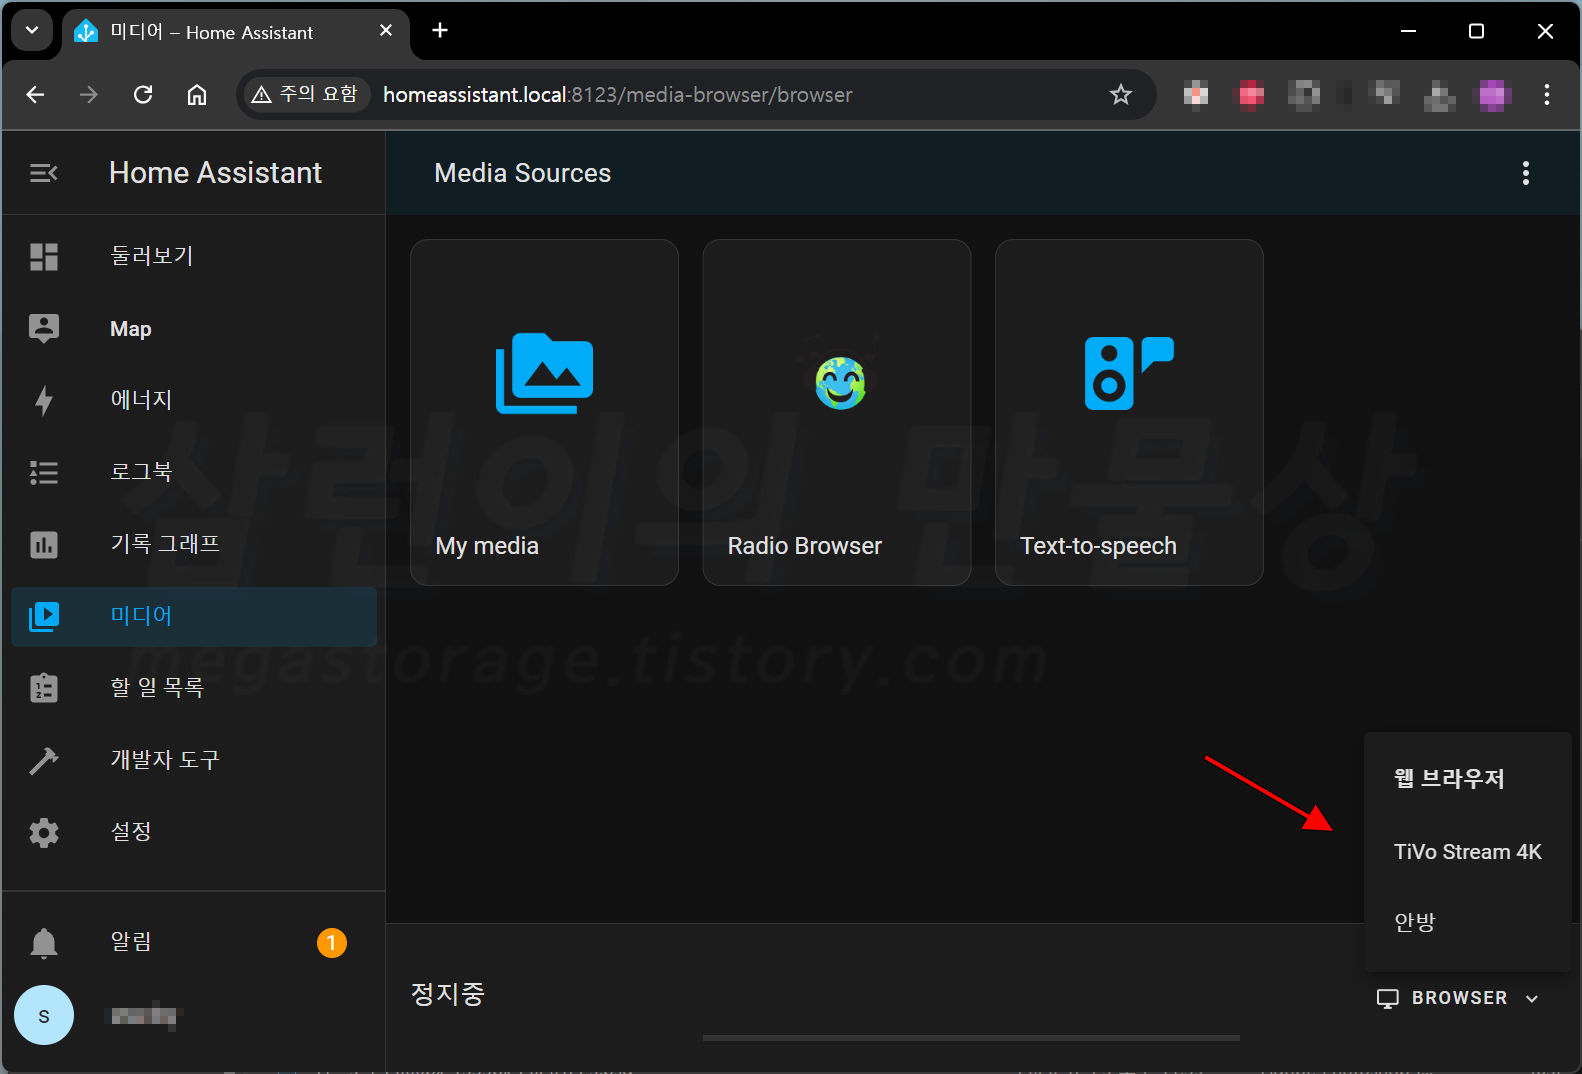Click the notification count badge 1

click(x=332, y=943)
